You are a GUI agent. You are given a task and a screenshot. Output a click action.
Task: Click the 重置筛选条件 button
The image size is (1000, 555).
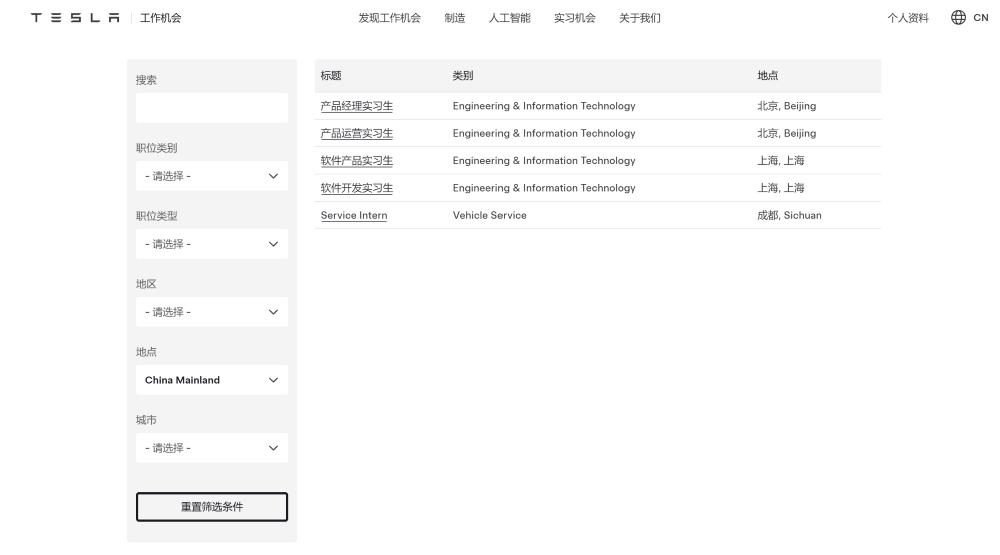tap(212, 507)
